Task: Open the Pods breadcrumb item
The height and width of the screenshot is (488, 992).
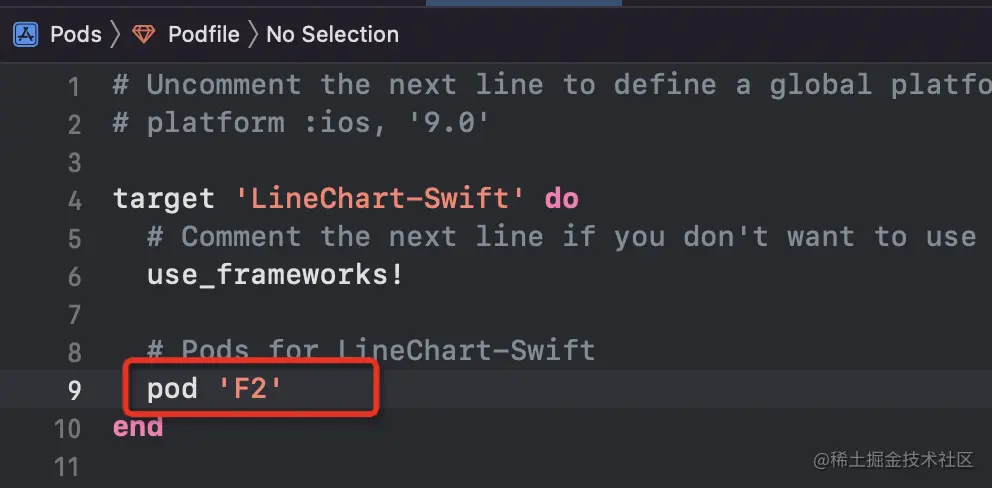Action: tap(76, 35)
